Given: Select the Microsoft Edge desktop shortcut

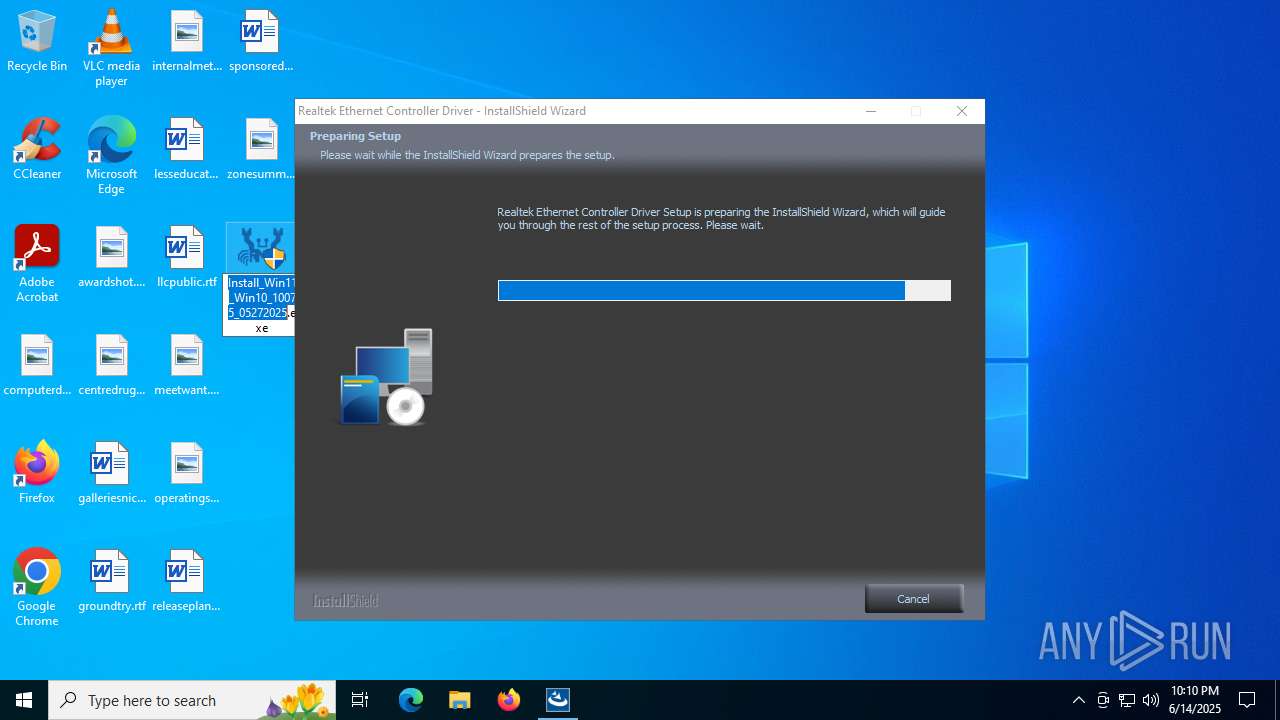Looking at the screenshot, I should tap(111, 156).
